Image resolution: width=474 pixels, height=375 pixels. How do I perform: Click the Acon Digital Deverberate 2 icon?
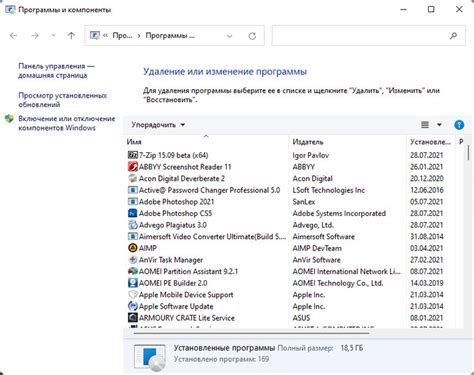(x=133, y=178)
